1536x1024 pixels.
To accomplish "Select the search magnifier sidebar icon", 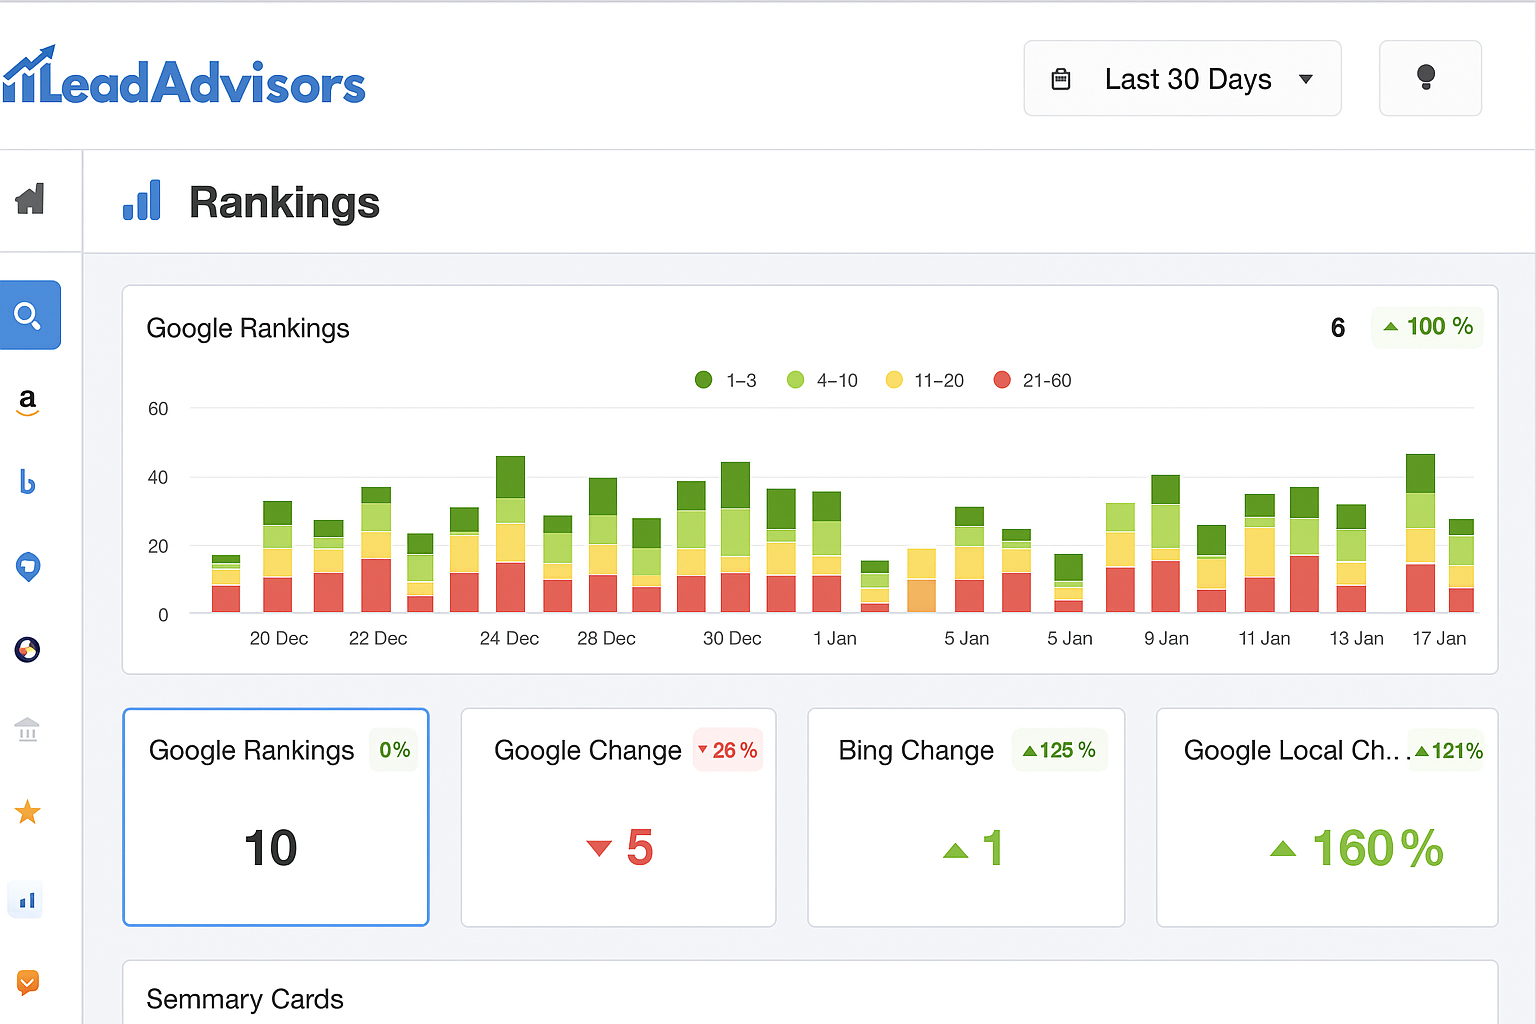I will click(x=29, y=315).
